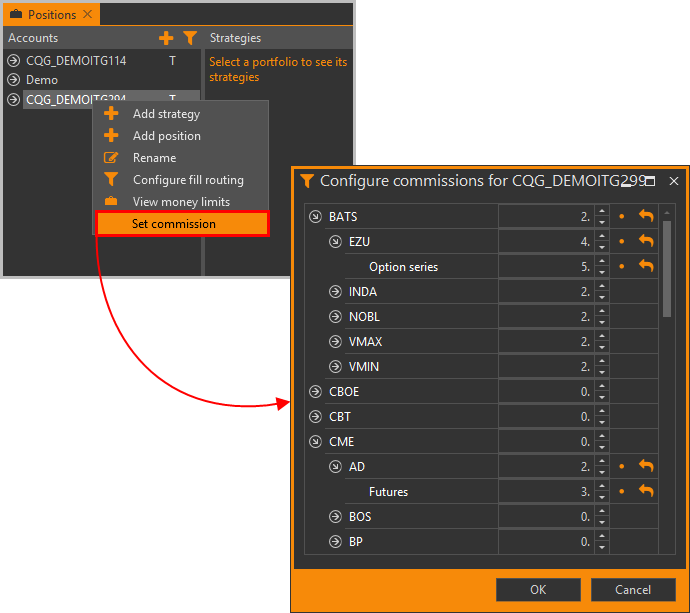
Task: Expand the VMIN node
Action: 335,367
